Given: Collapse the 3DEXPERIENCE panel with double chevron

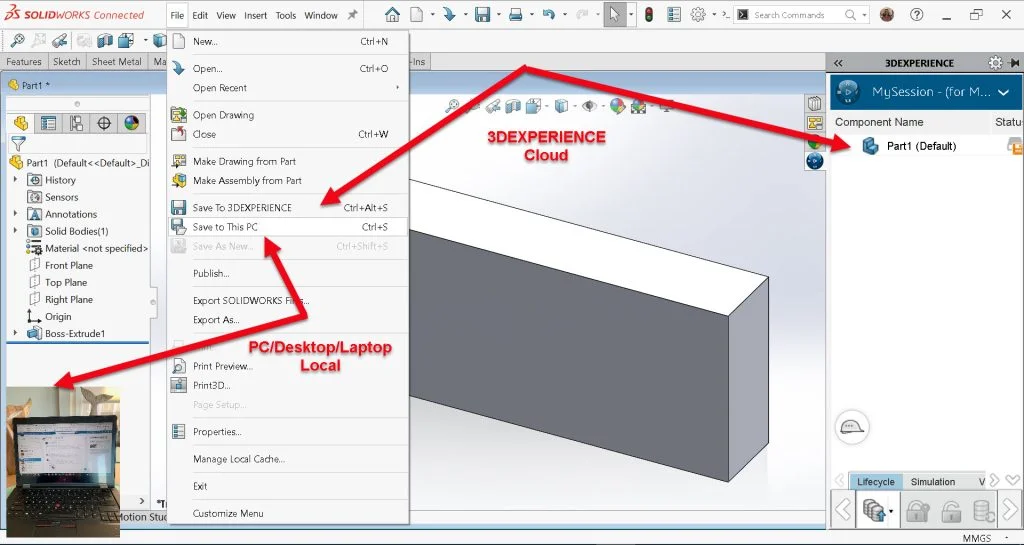Looking at the screenshot, I should (x=838, y=63).
